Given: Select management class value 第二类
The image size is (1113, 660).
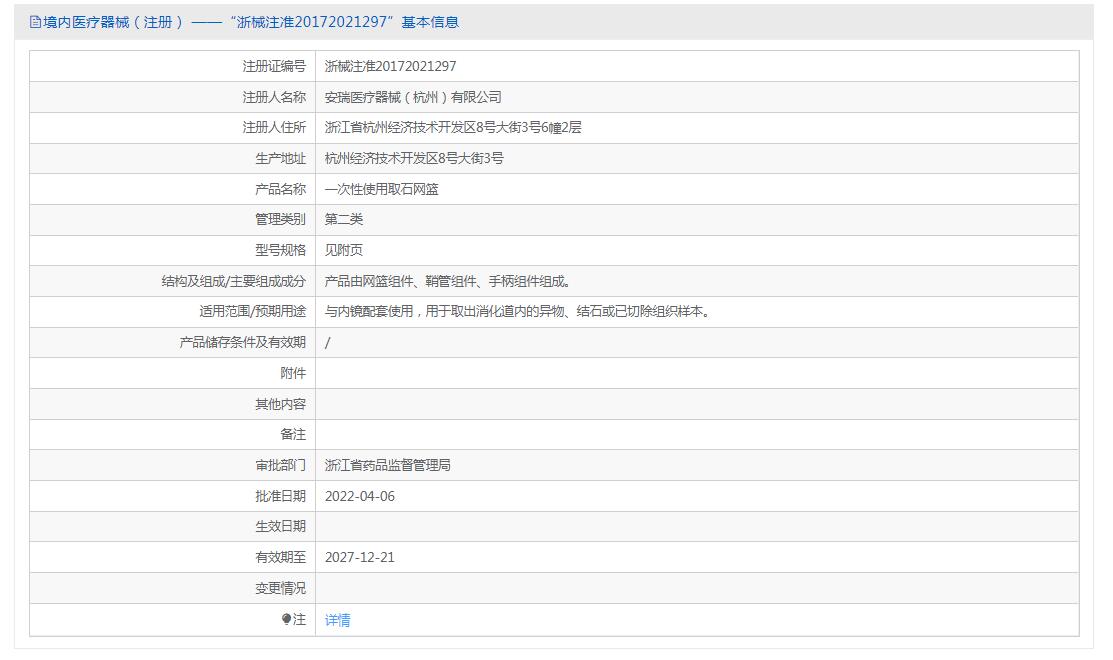Looking at the screenshot, I should [344, 219].
